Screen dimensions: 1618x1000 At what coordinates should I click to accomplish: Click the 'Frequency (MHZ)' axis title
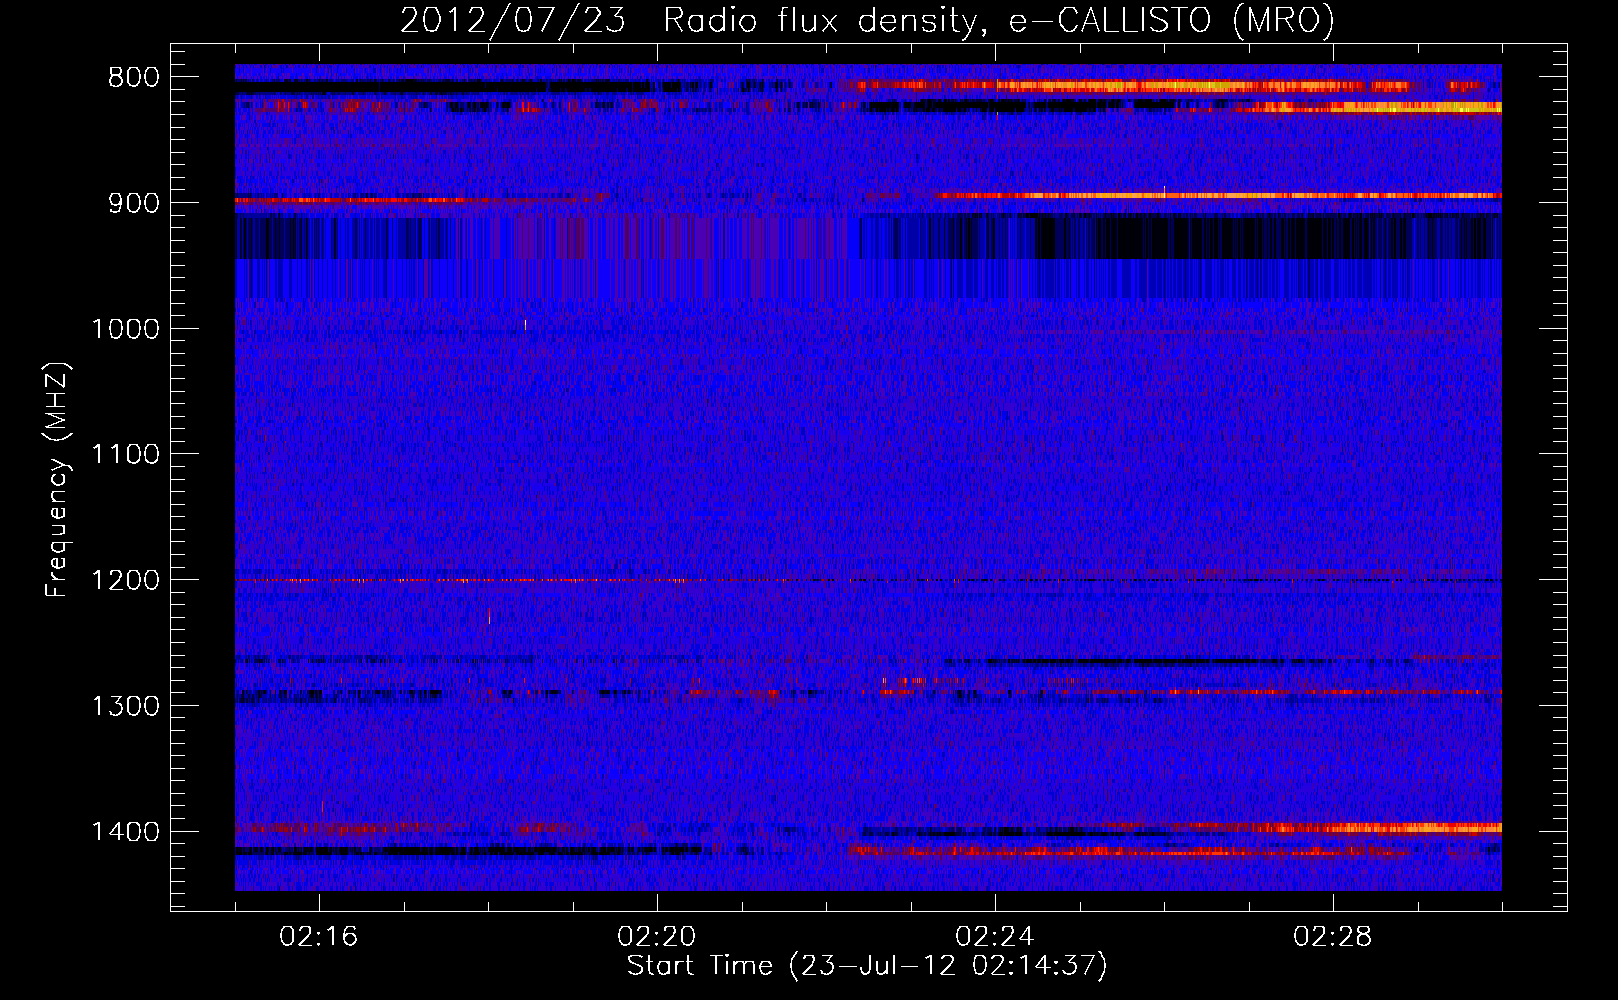(x=58, y=480)
